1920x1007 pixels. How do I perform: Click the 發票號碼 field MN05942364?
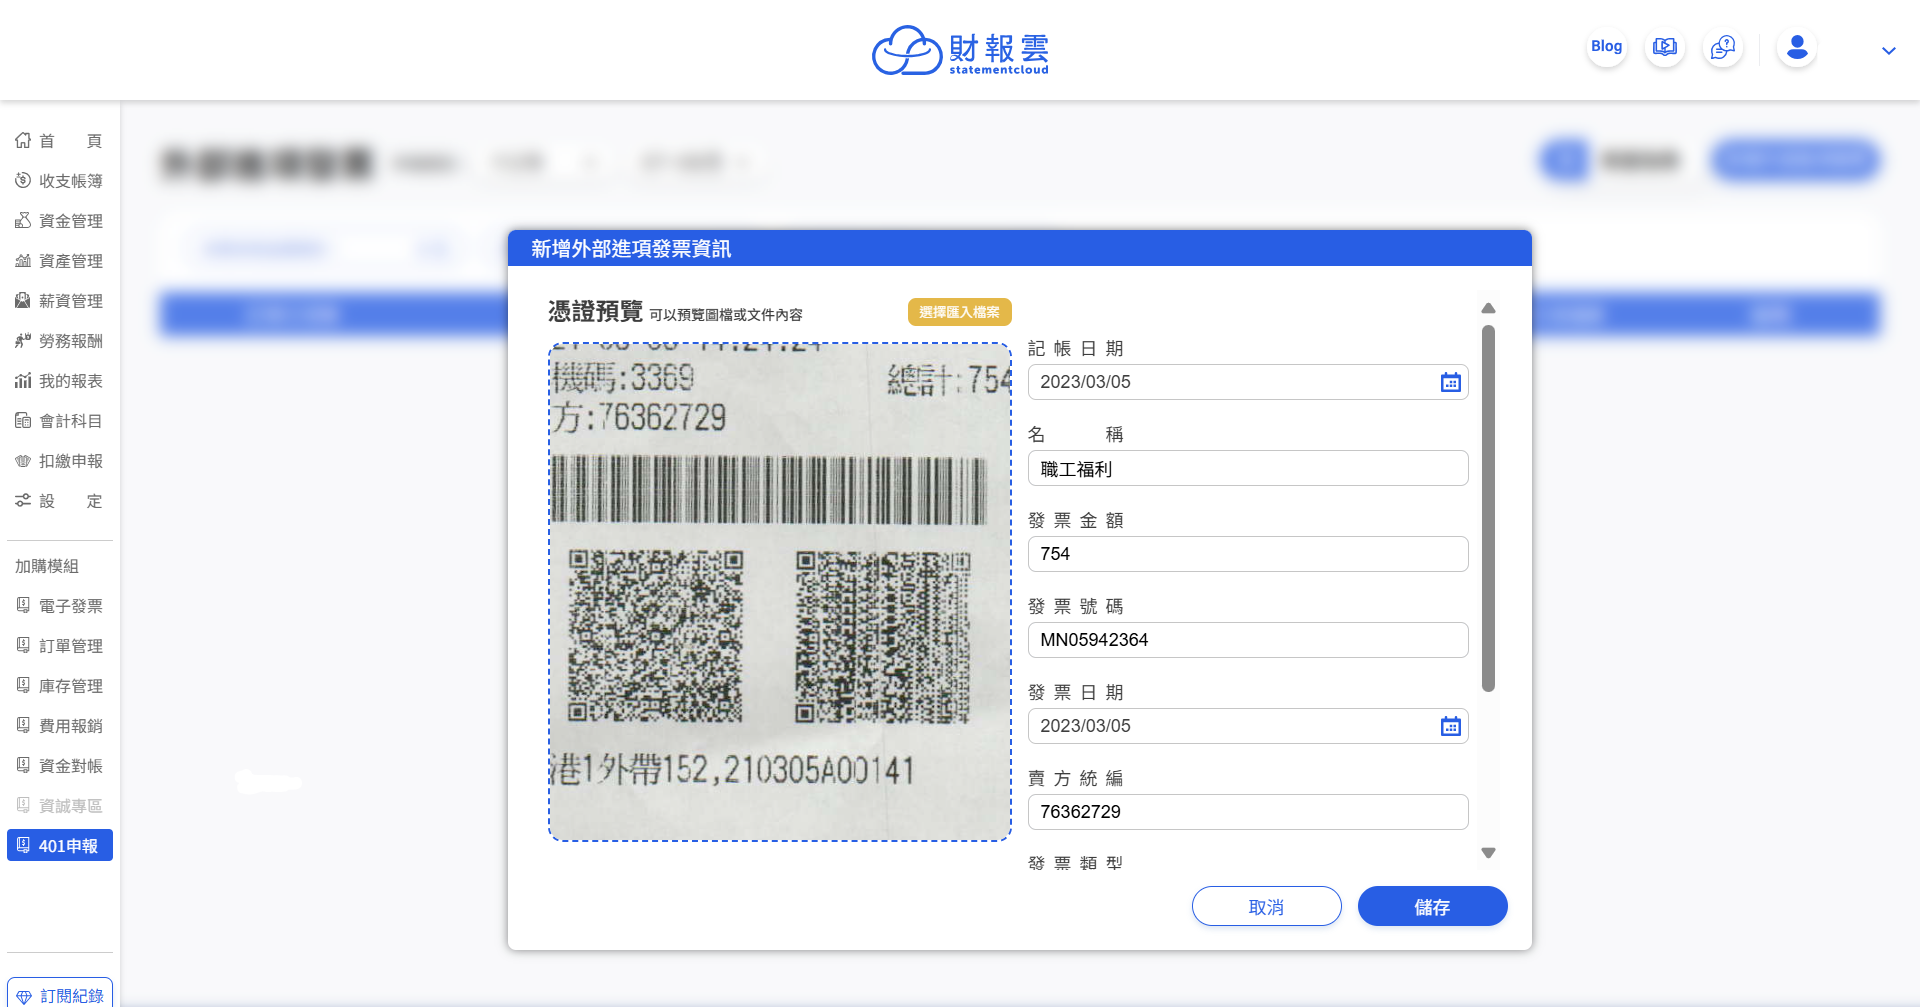click(1248, 640)
